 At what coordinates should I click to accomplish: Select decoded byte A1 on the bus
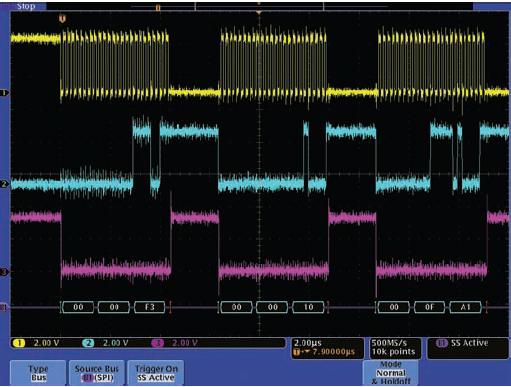[465, 307]
